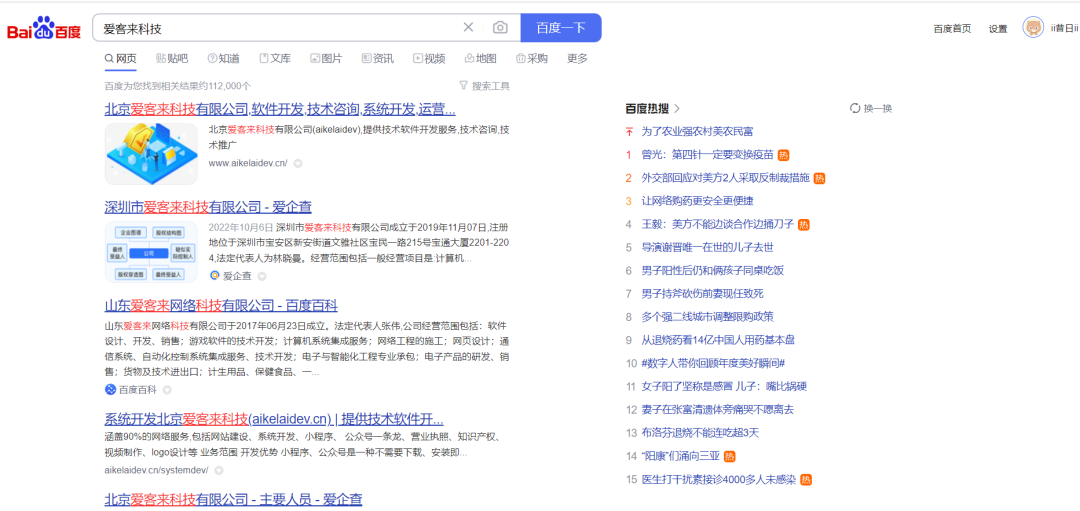
Task: Open image search camera icon
Action: coord(500,28)
